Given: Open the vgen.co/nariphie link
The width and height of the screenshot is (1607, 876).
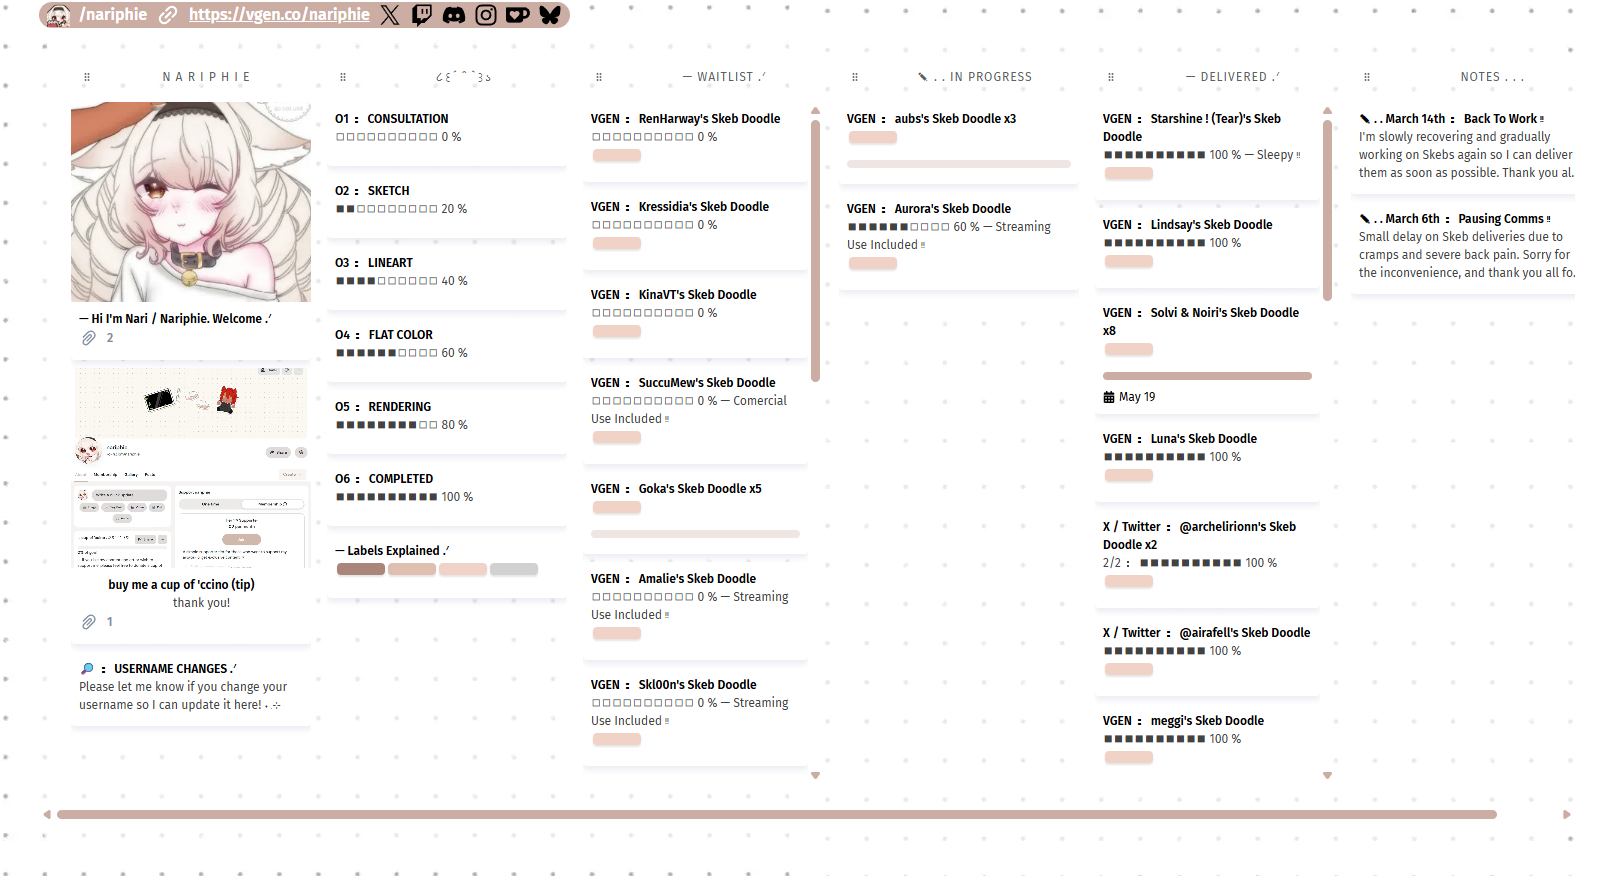Looking at the screenshot, I should 279,15.
